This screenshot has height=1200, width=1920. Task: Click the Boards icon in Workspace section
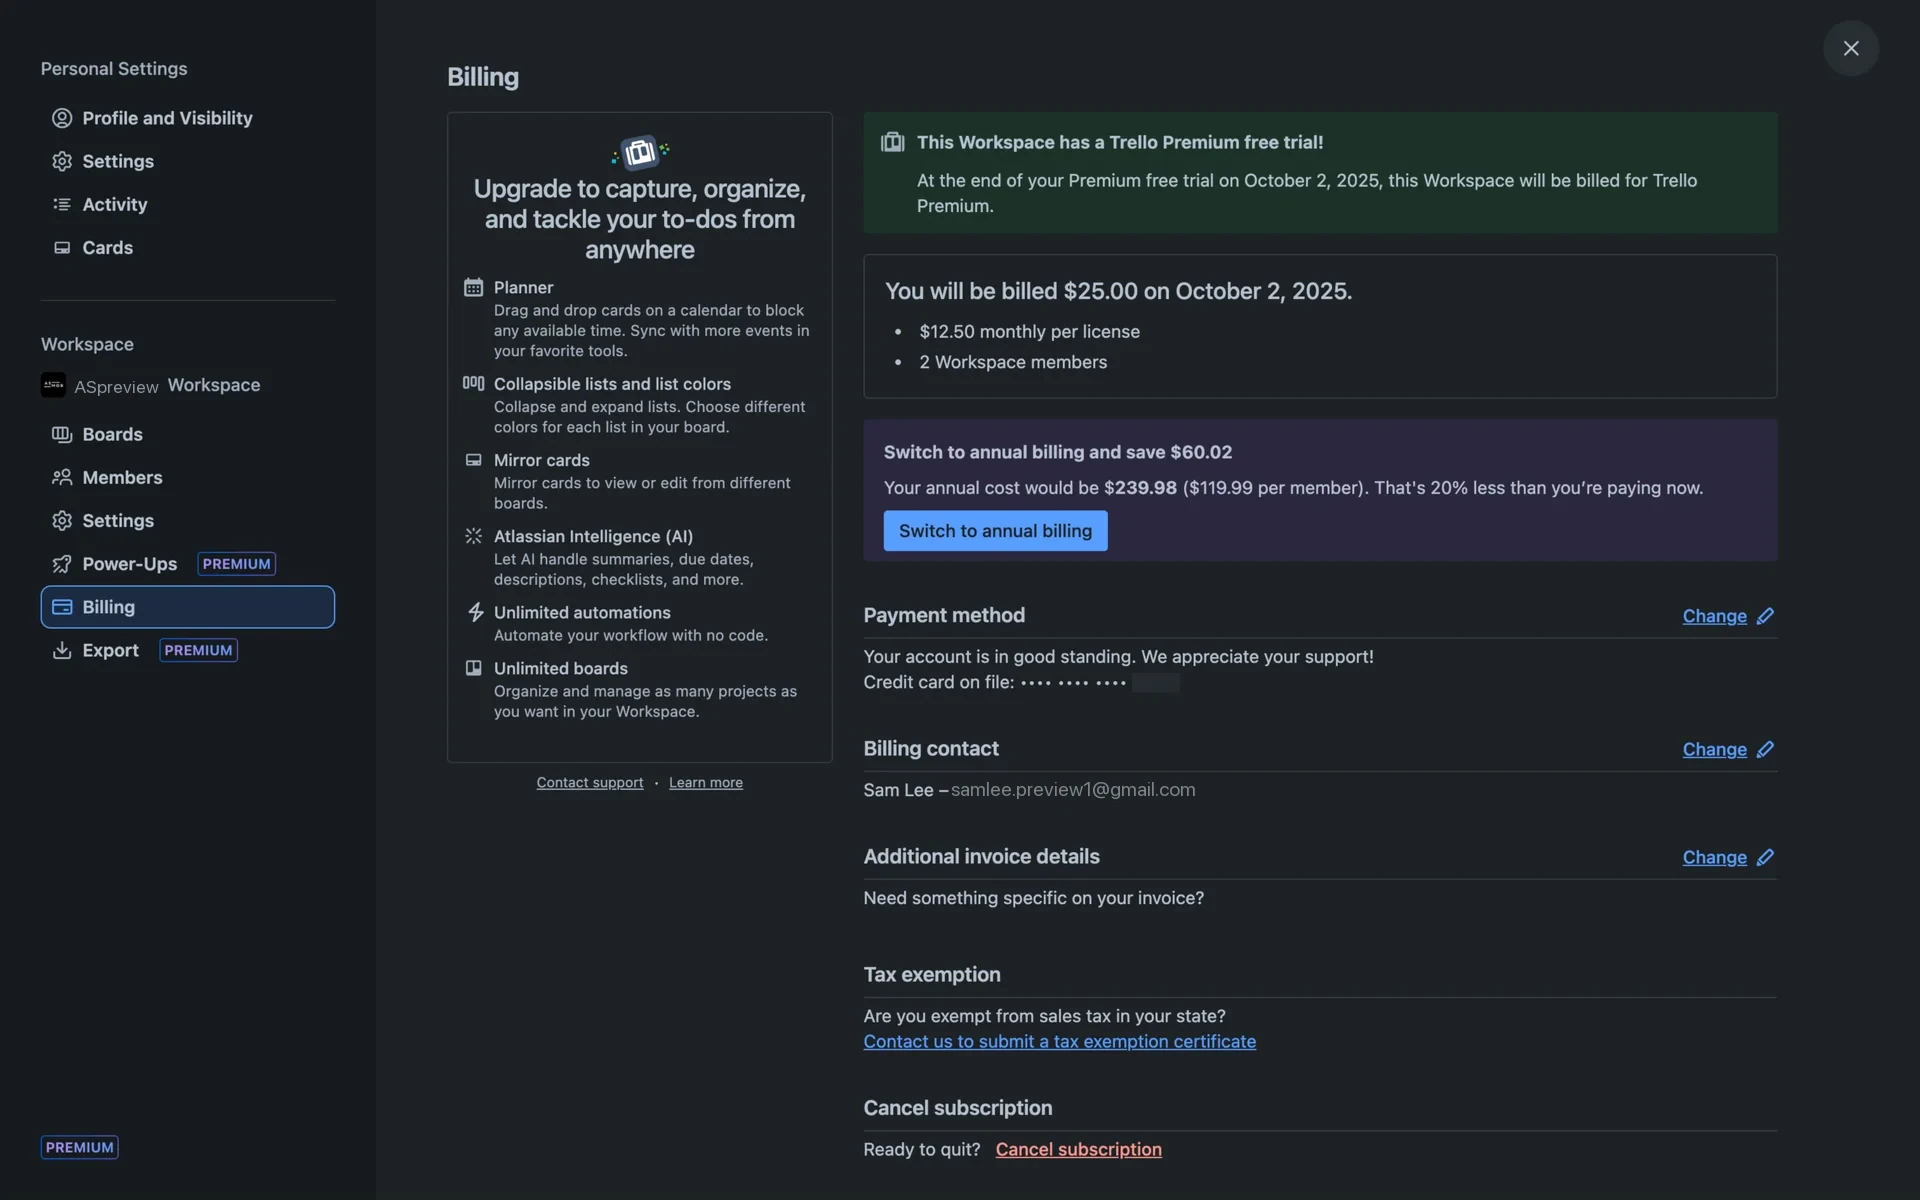62,434
